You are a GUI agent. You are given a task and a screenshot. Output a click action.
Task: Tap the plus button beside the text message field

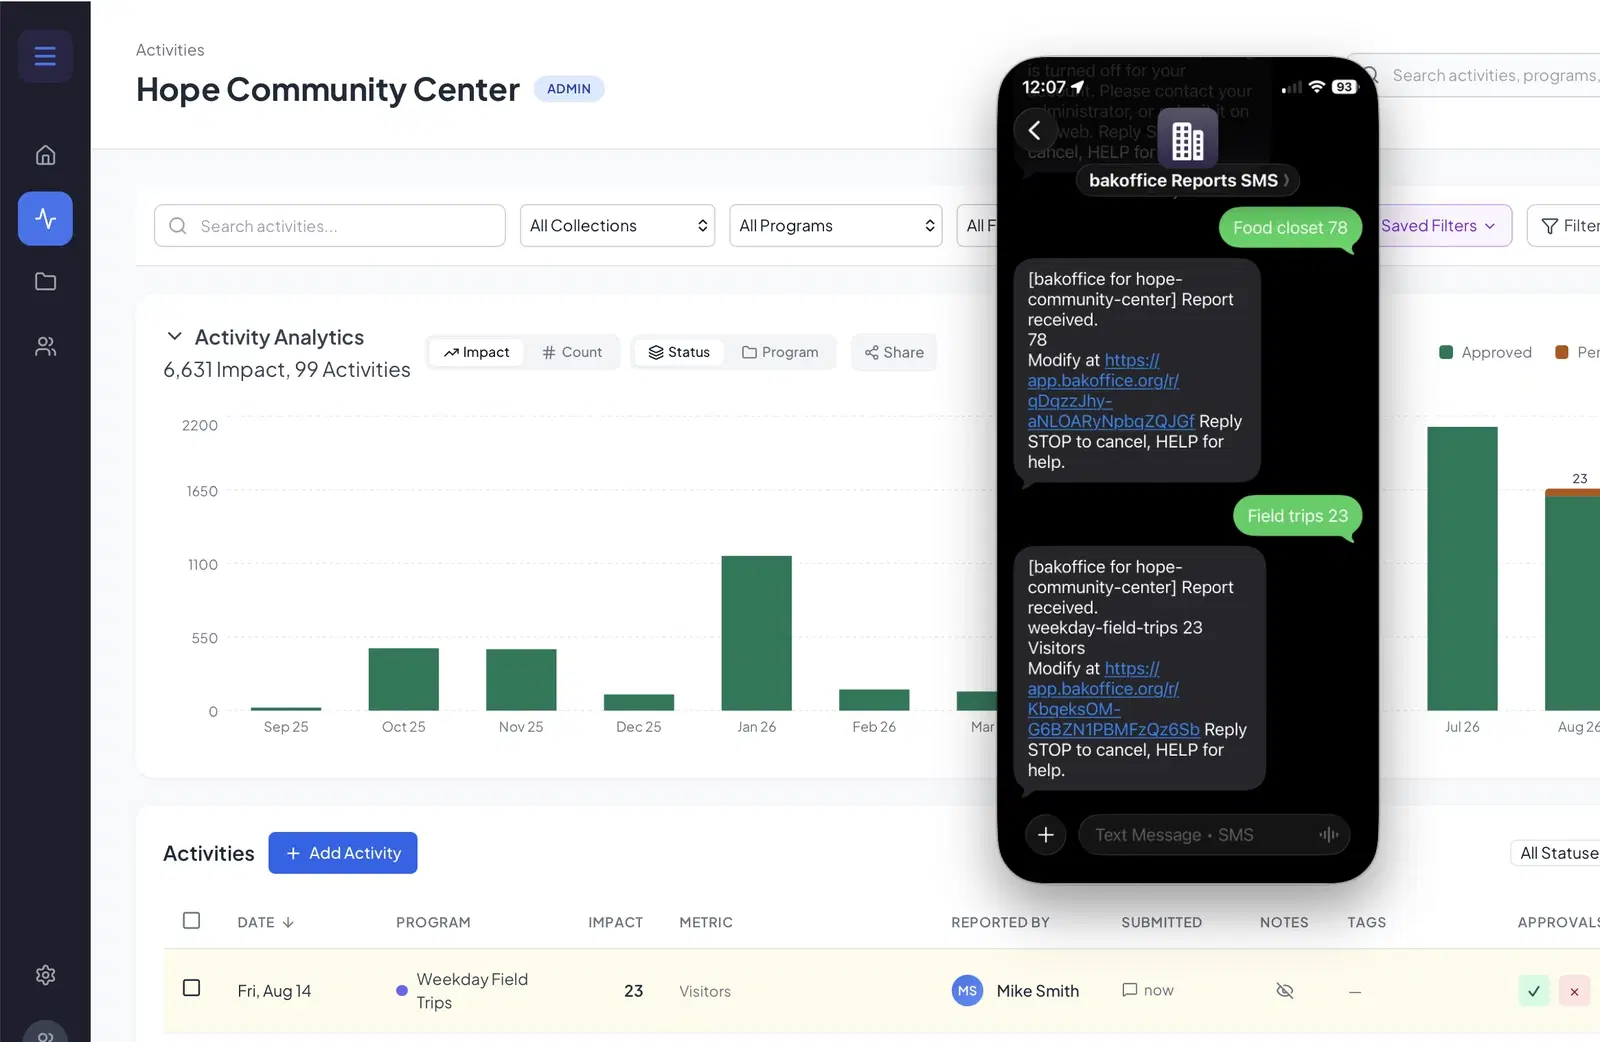click(x=1046, y=835)
